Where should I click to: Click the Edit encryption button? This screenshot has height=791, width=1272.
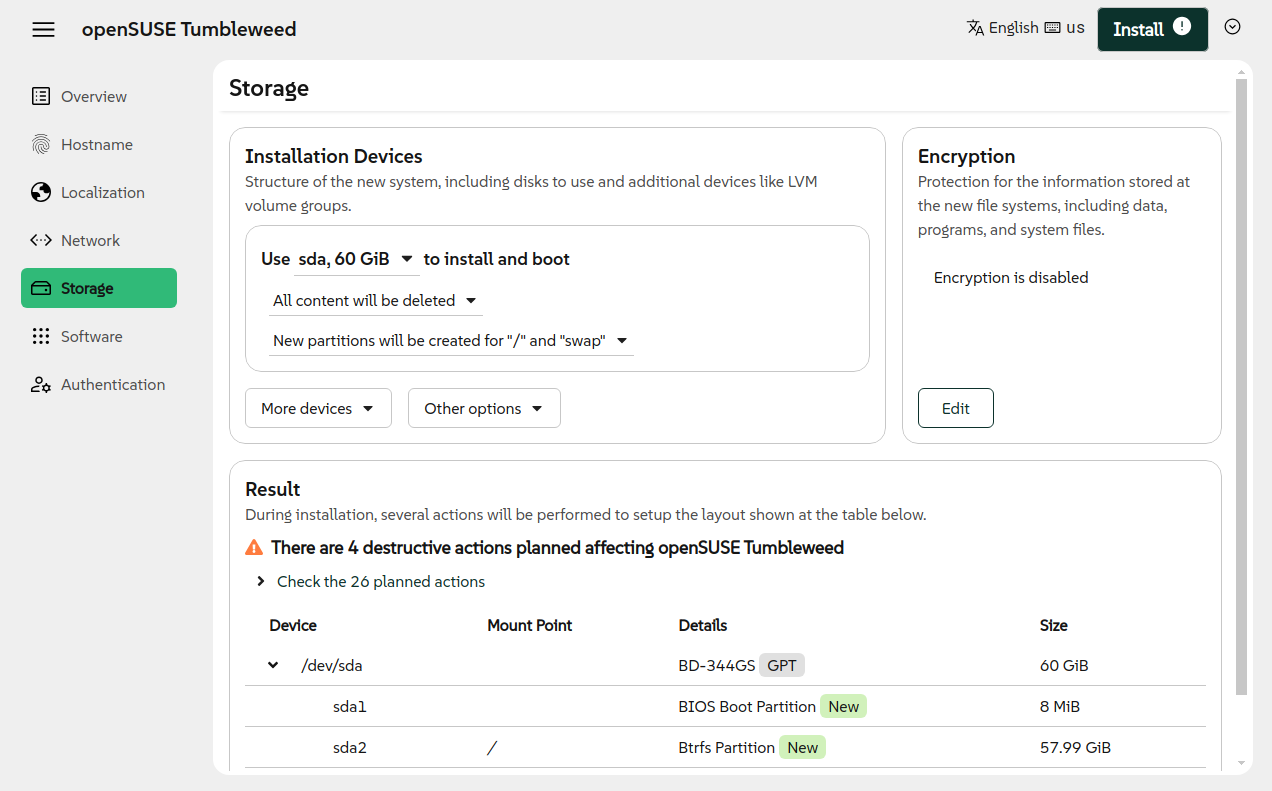click(x=956, y=408)
